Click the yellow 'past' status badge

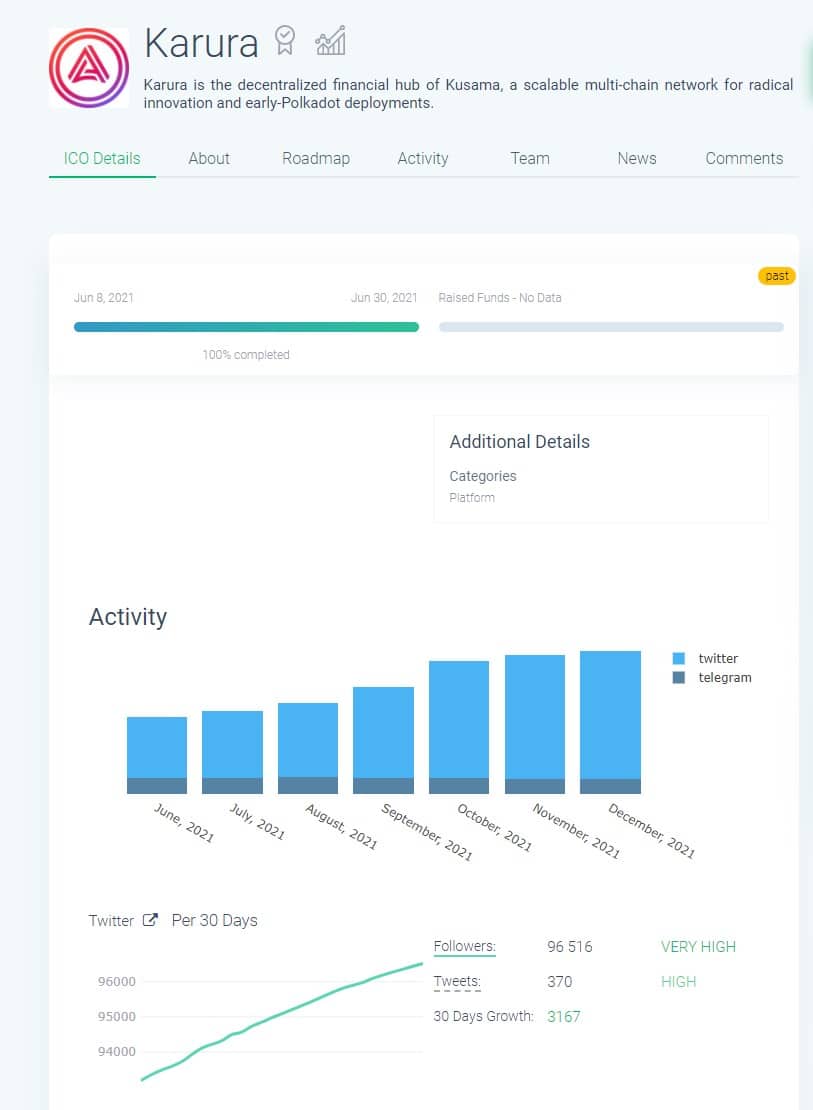(x=777, y=276)
